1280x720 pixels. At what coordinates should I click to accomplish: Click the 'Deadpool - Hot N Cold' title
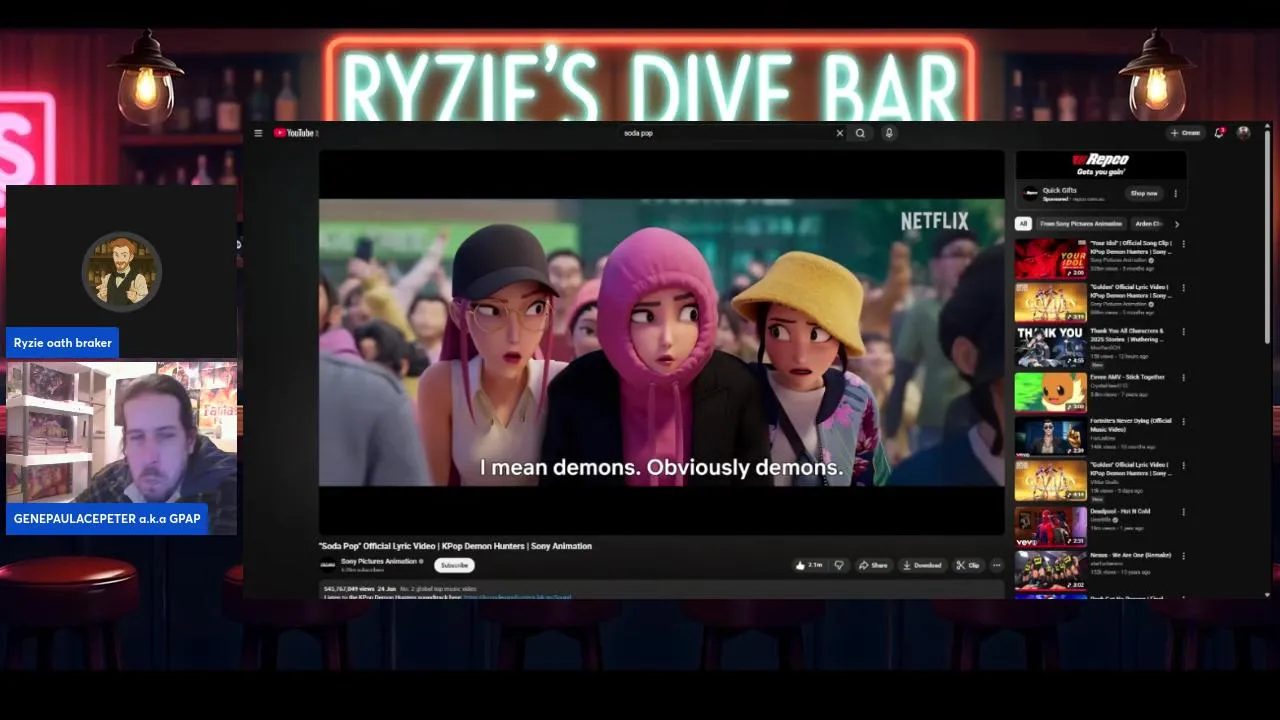[1120, 511]
